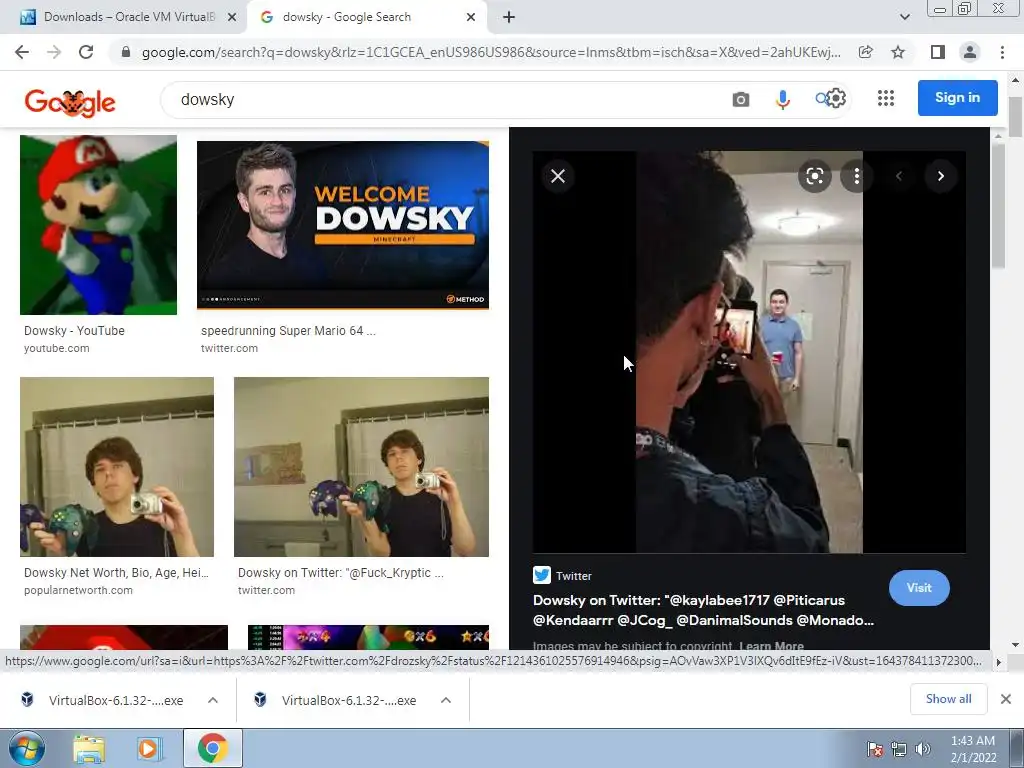Click the Visit button
The height and width of the screenshot is (768, 1024).
919,588
